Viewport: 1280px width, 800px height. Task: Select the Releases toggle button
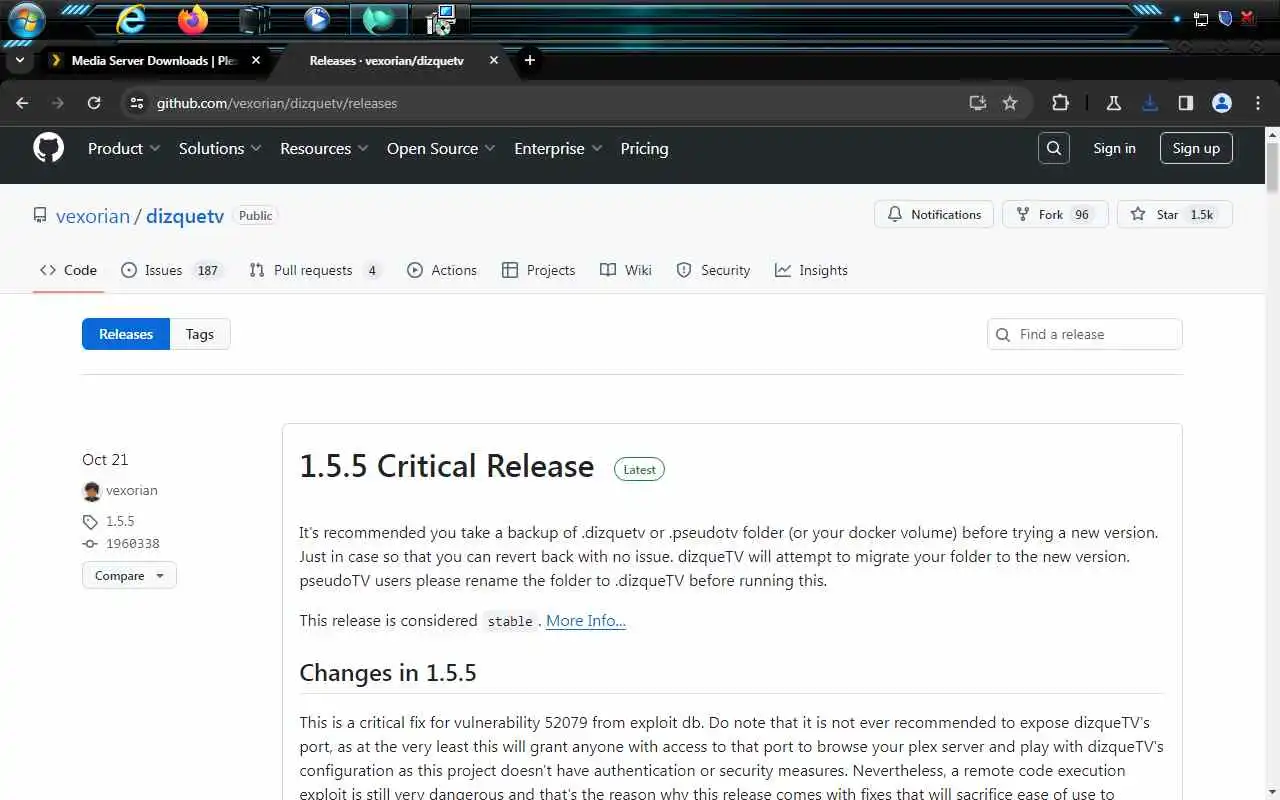click(126, 334)
